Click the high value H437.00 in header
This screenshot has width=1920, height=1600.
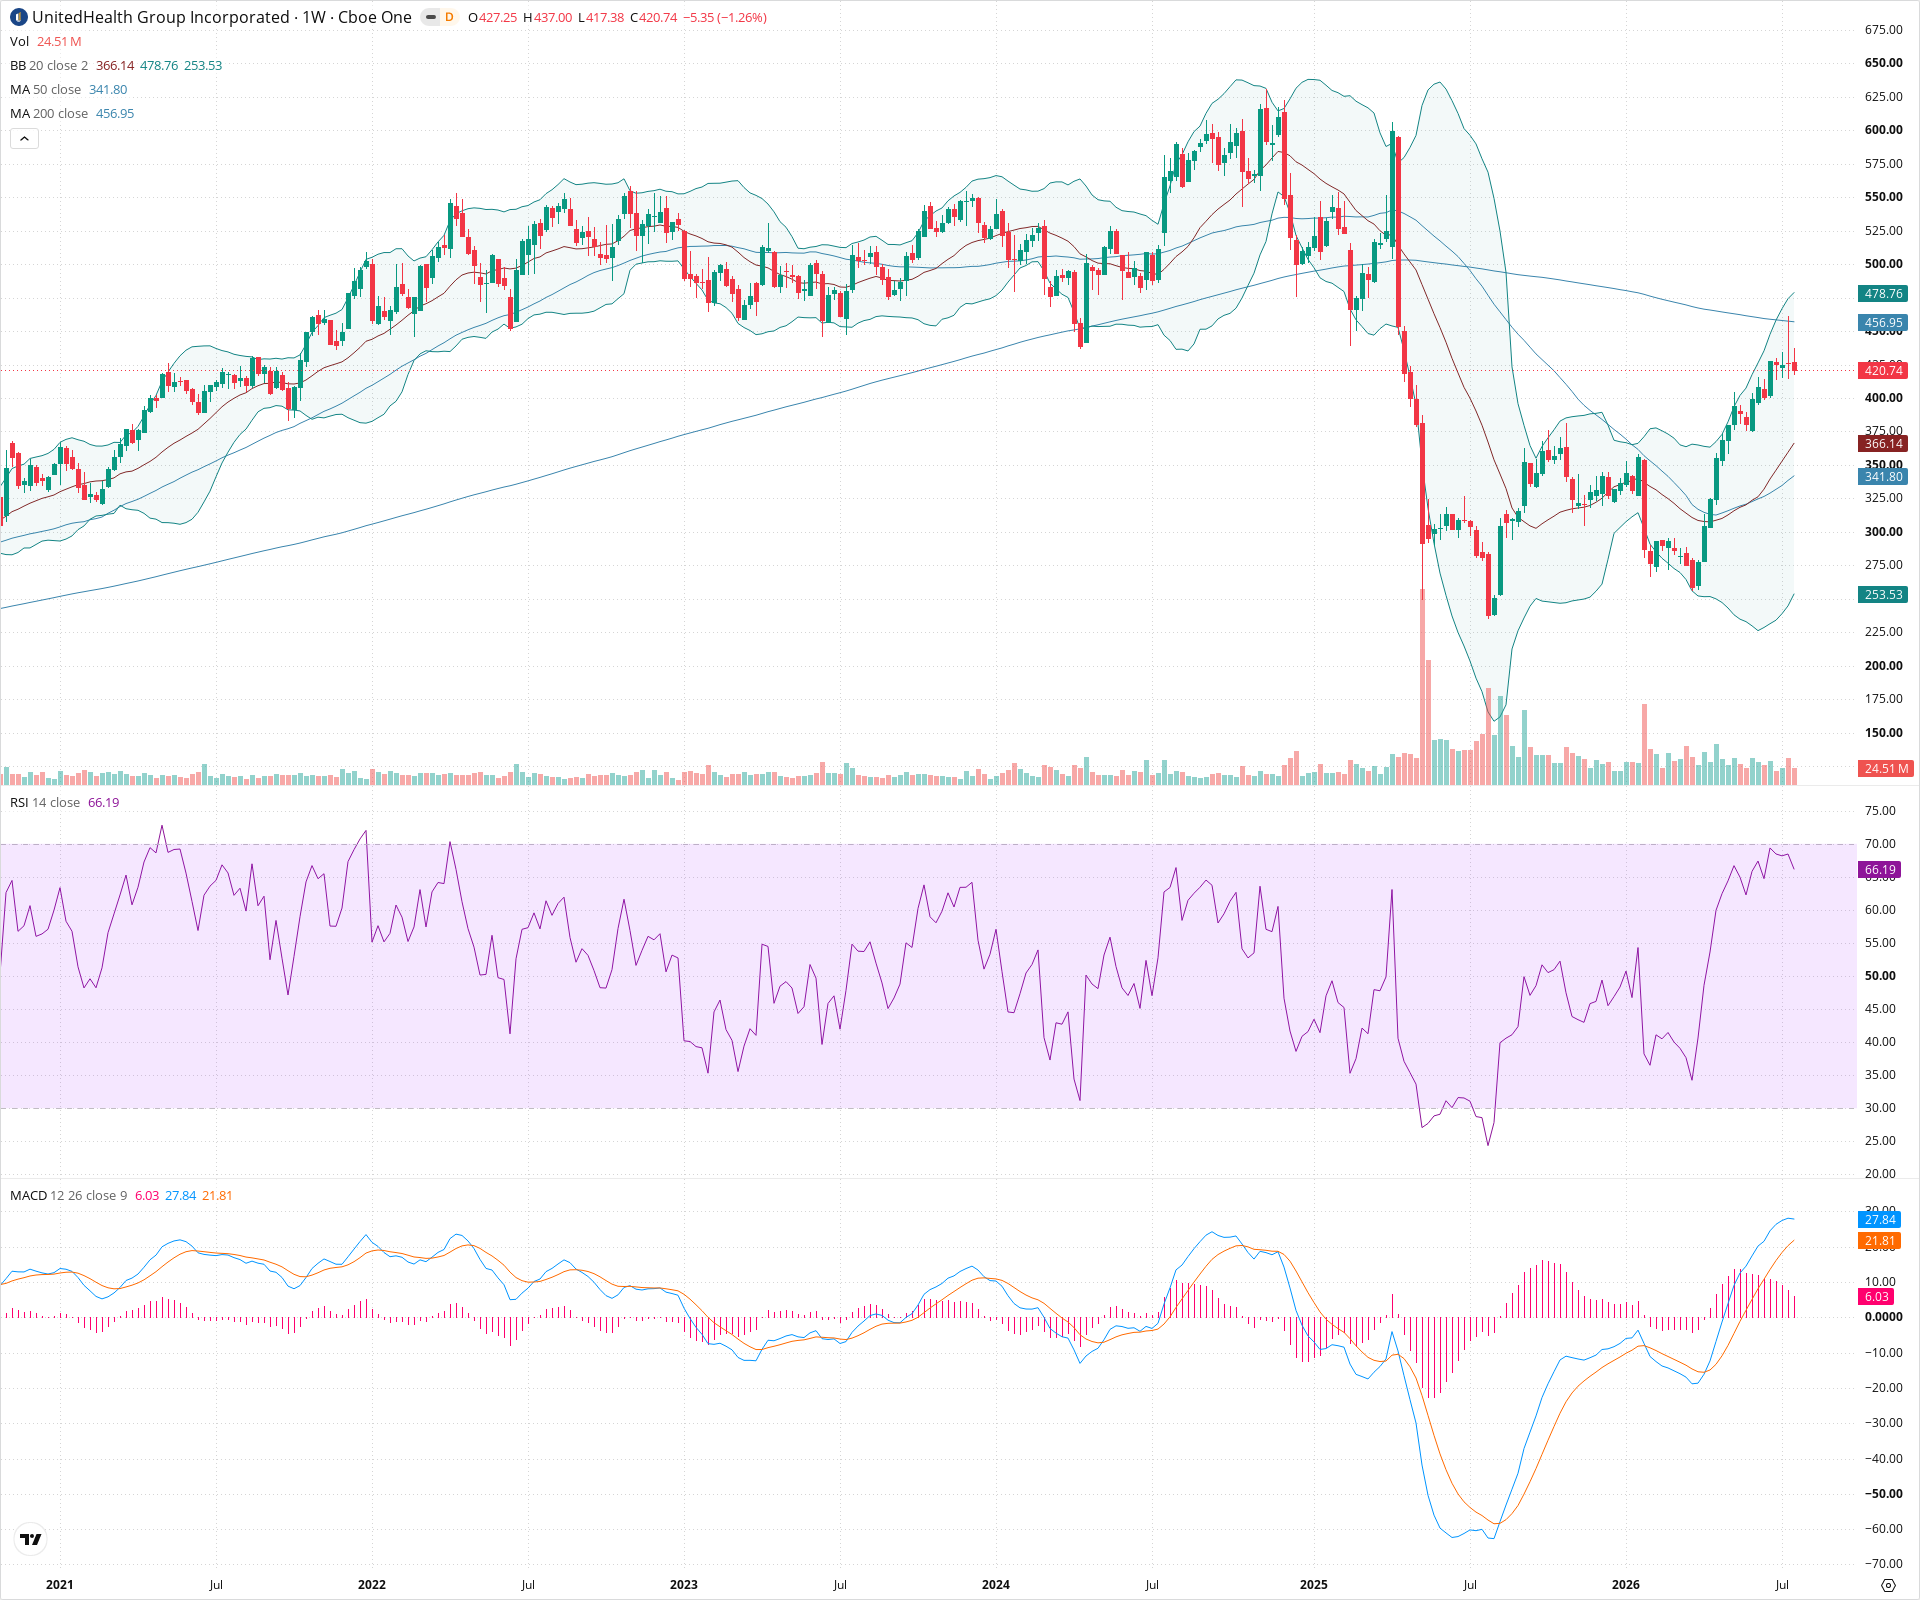(x=548, y=17)
